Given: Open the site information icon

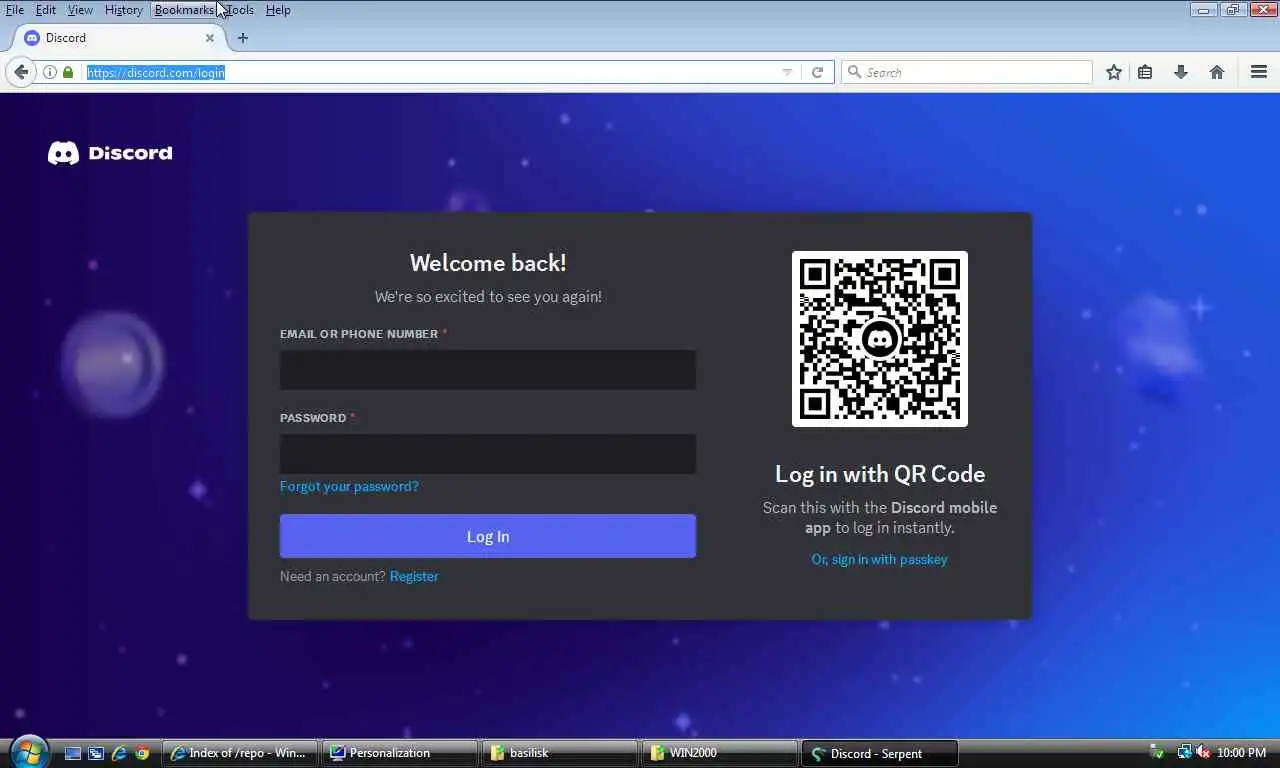Looking at the screenshot, I should pyautogui.click(x=50, y=72).
